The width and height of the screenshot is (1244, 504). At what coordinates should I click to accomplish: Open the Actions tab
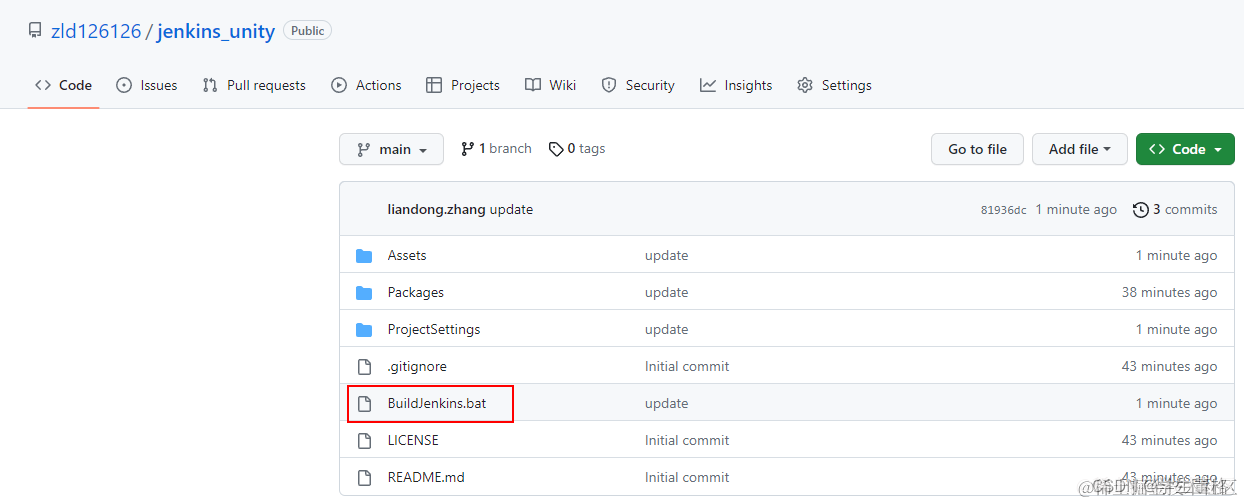(x=366, y=85)
